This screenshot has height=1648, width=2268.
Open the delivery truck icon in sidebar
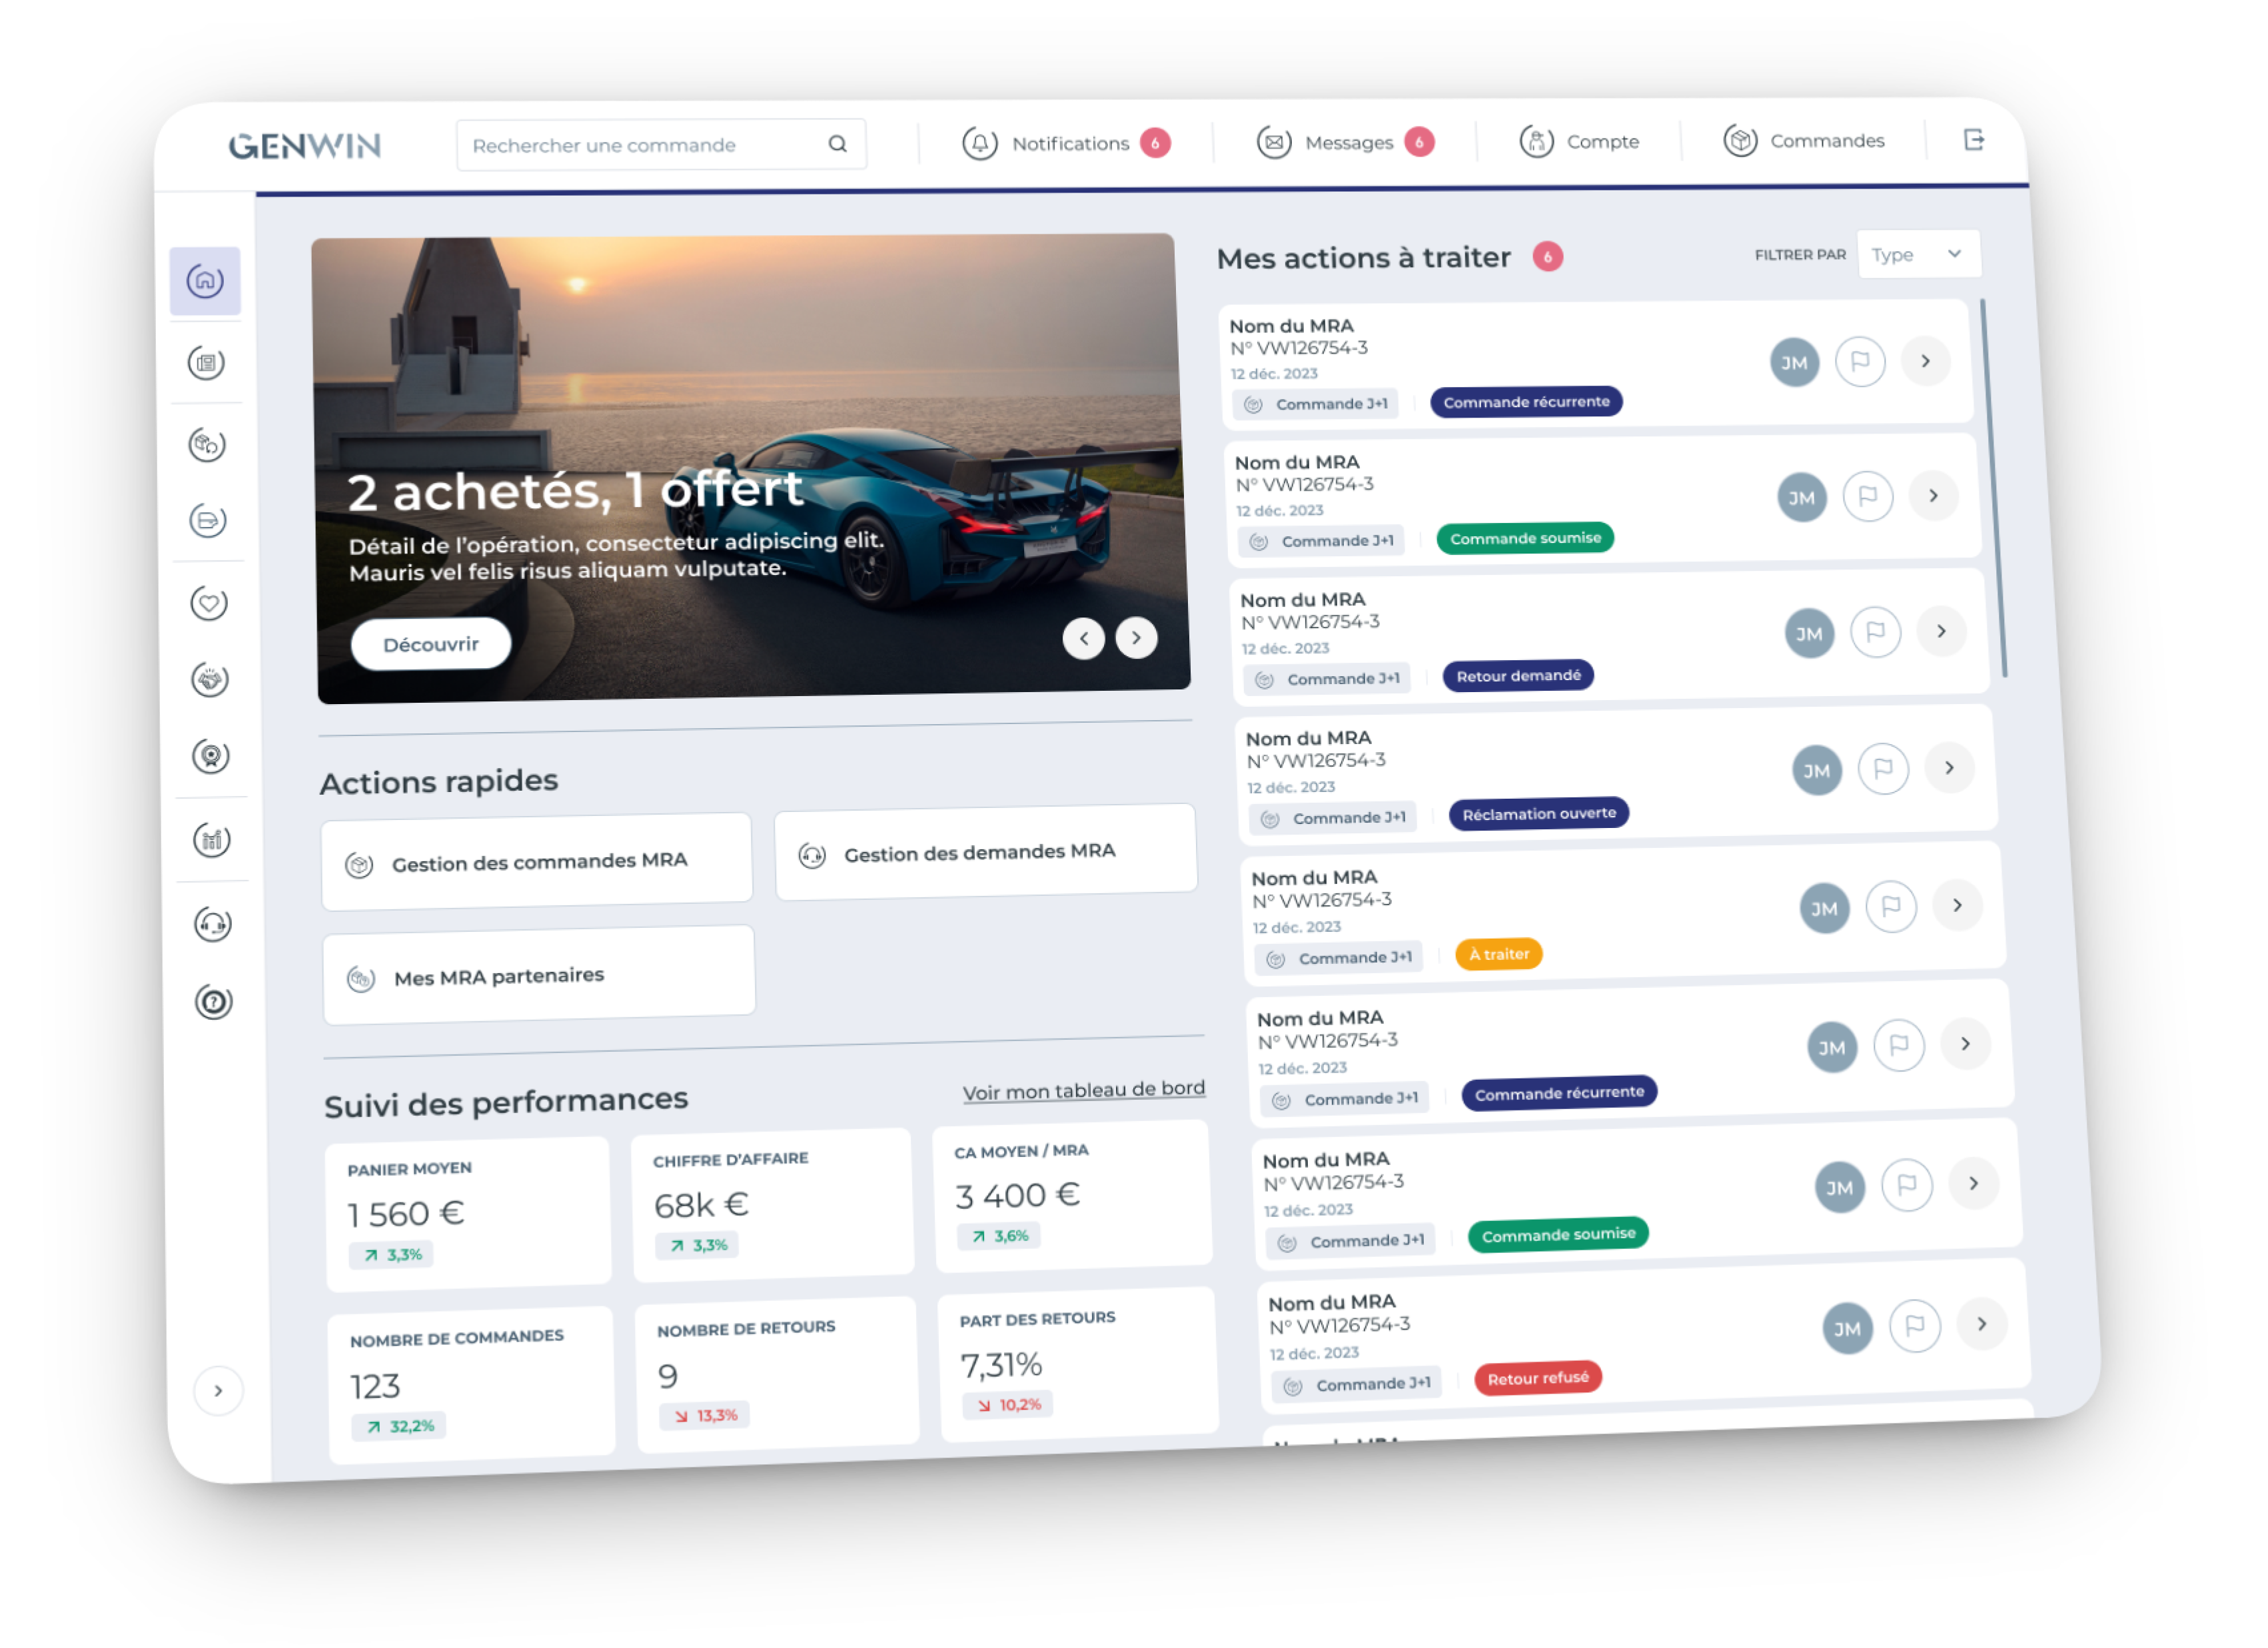[x=208, y=521]
